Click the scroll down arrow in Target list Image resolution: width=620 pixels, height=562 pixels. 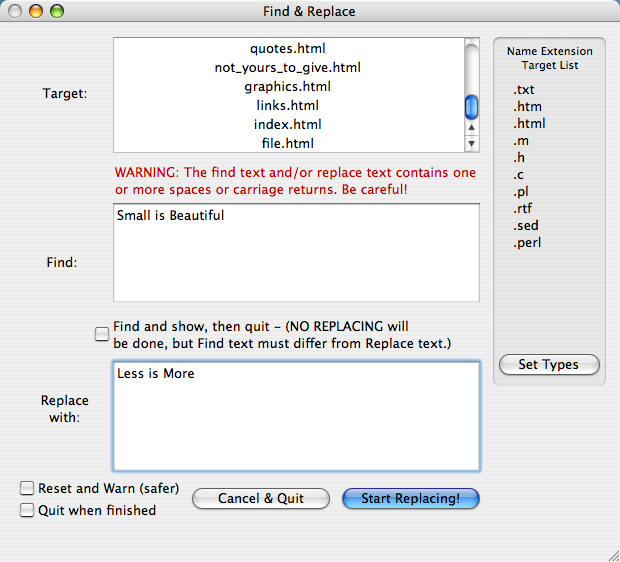(472, 143)
